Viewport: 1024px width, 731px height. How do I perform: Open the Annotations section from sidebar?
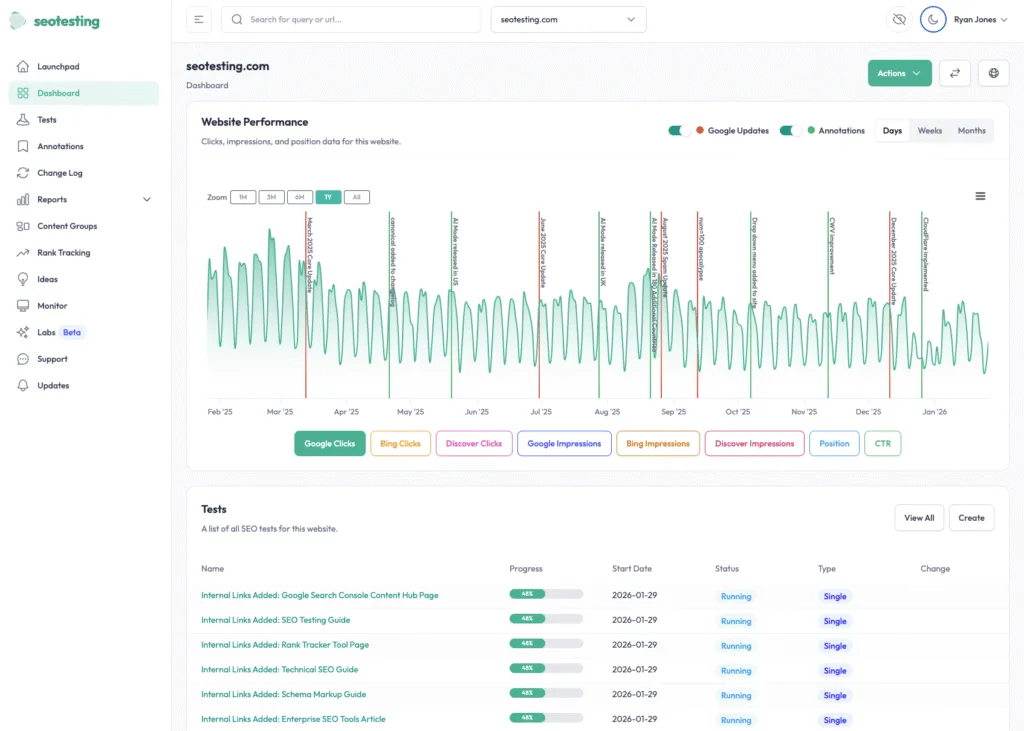[x=62, y=146]
